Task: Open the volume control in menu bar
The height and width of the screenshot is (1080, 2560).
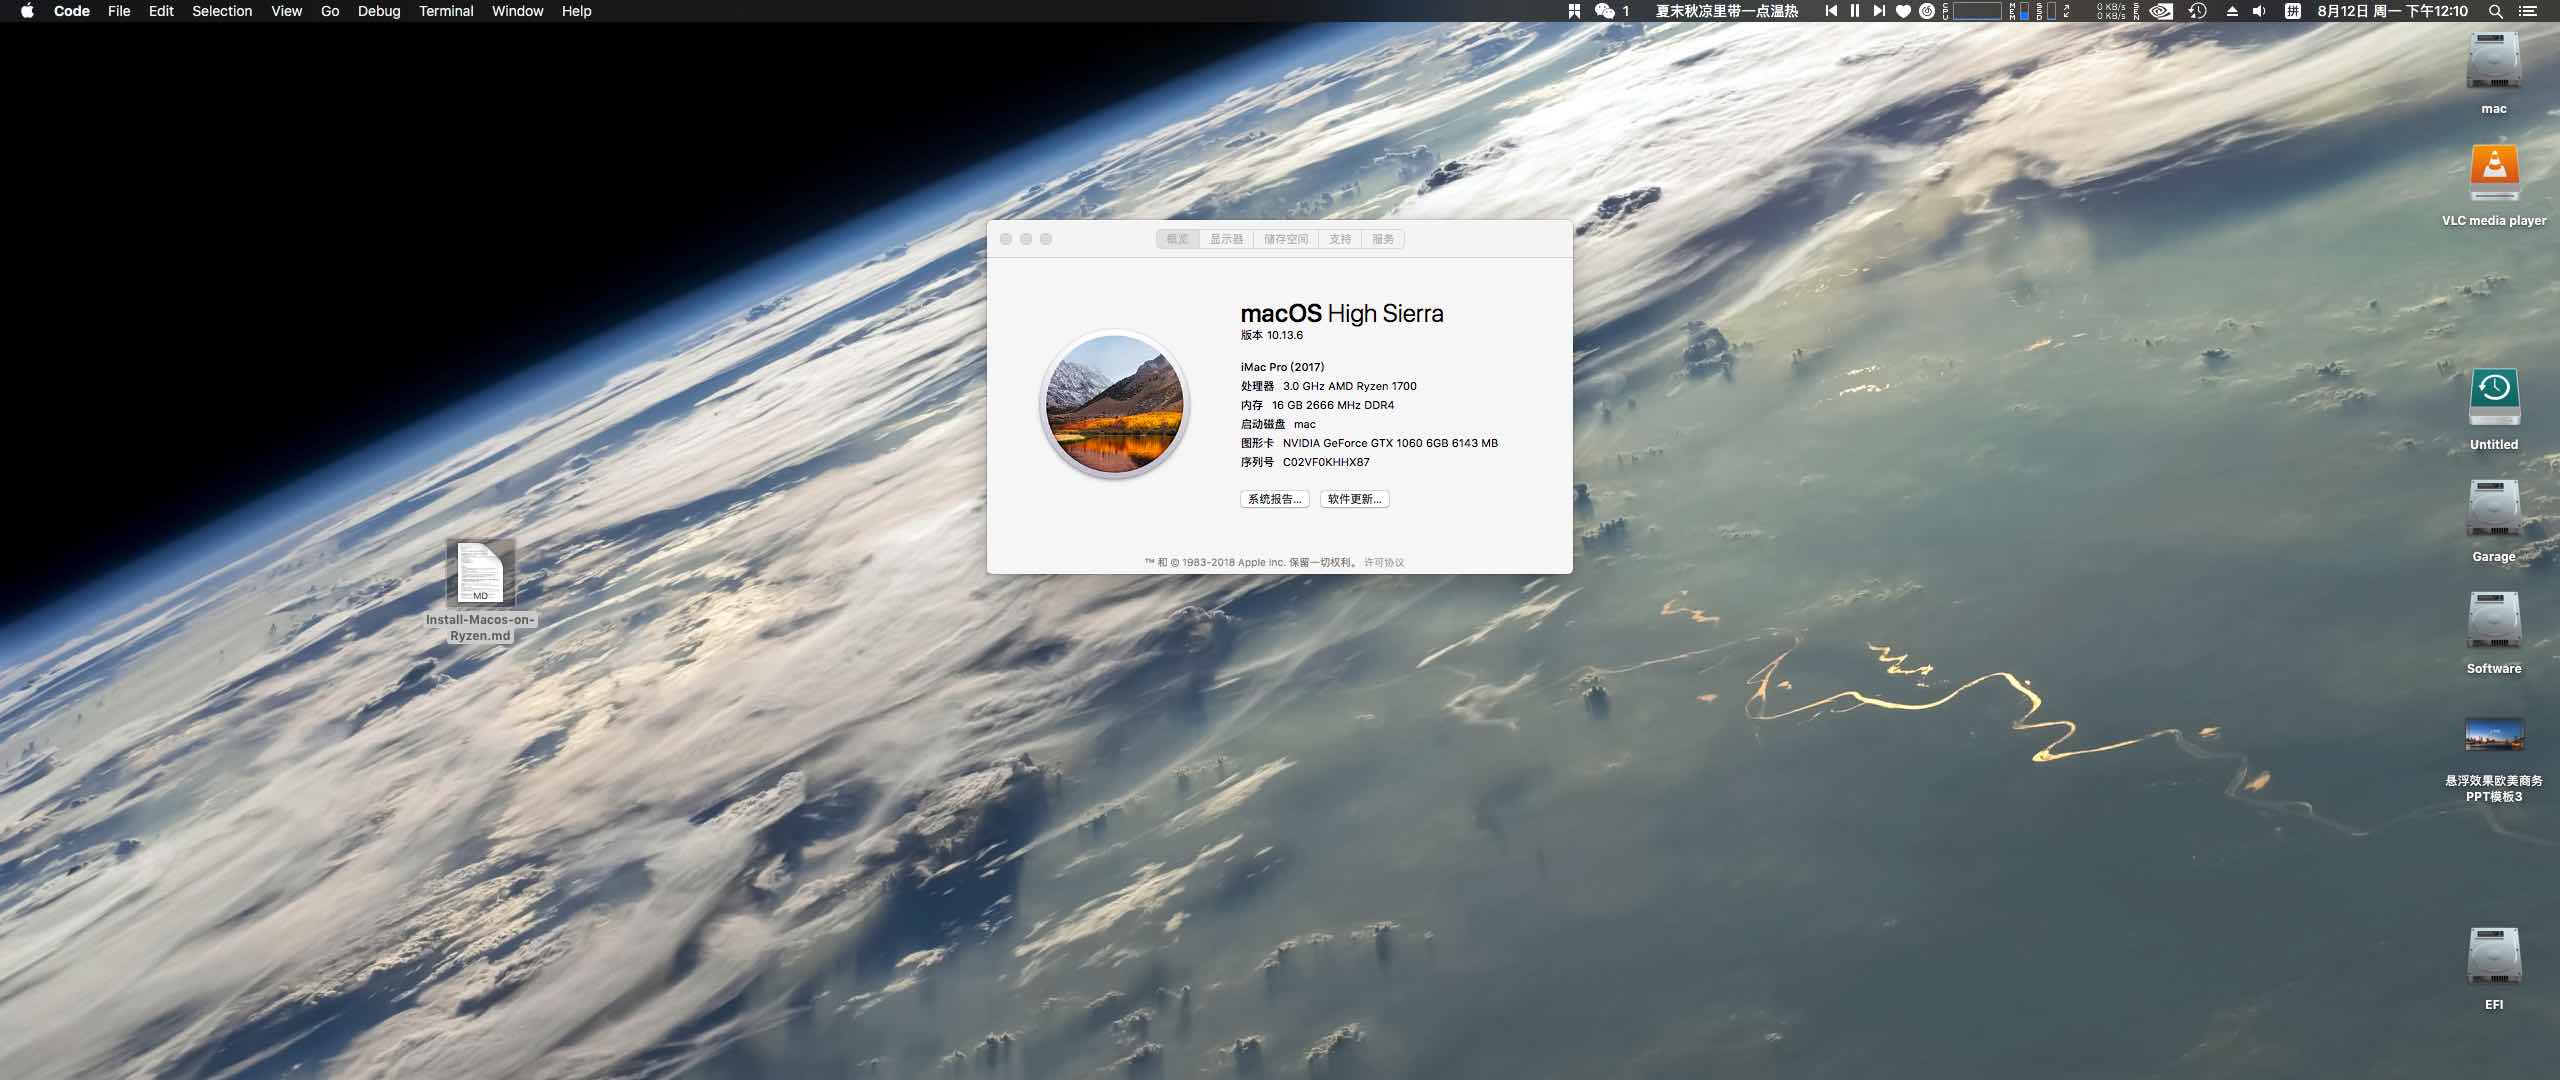Action: tap(2259, 11)
